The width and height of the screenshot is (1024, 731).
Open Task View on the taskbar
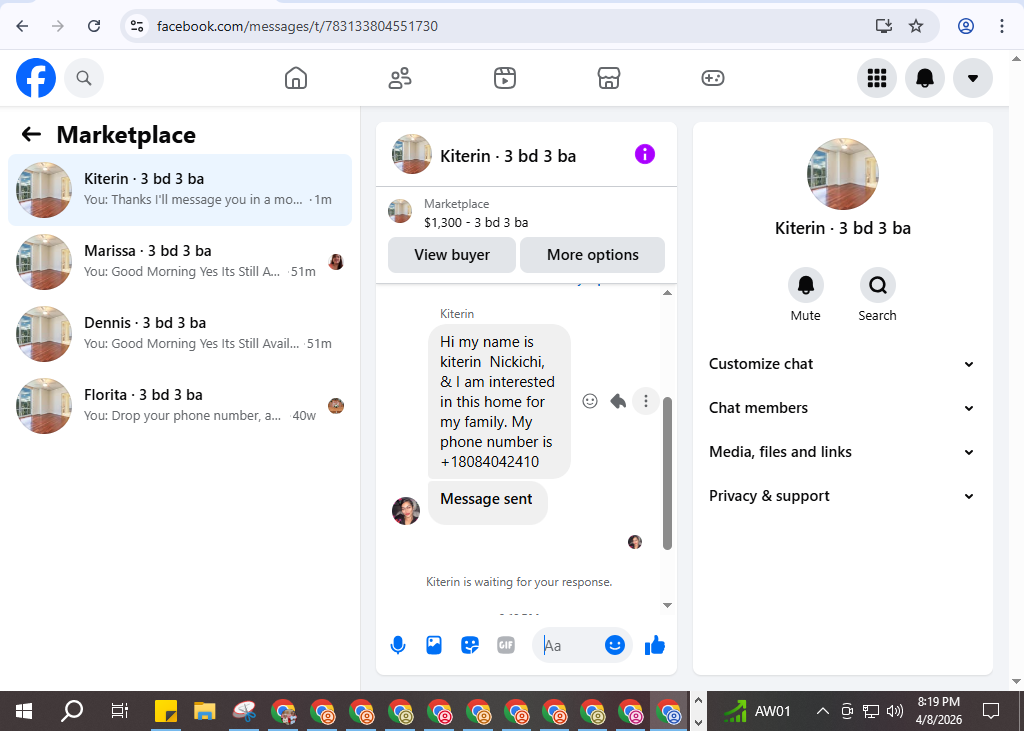point(120,711)
